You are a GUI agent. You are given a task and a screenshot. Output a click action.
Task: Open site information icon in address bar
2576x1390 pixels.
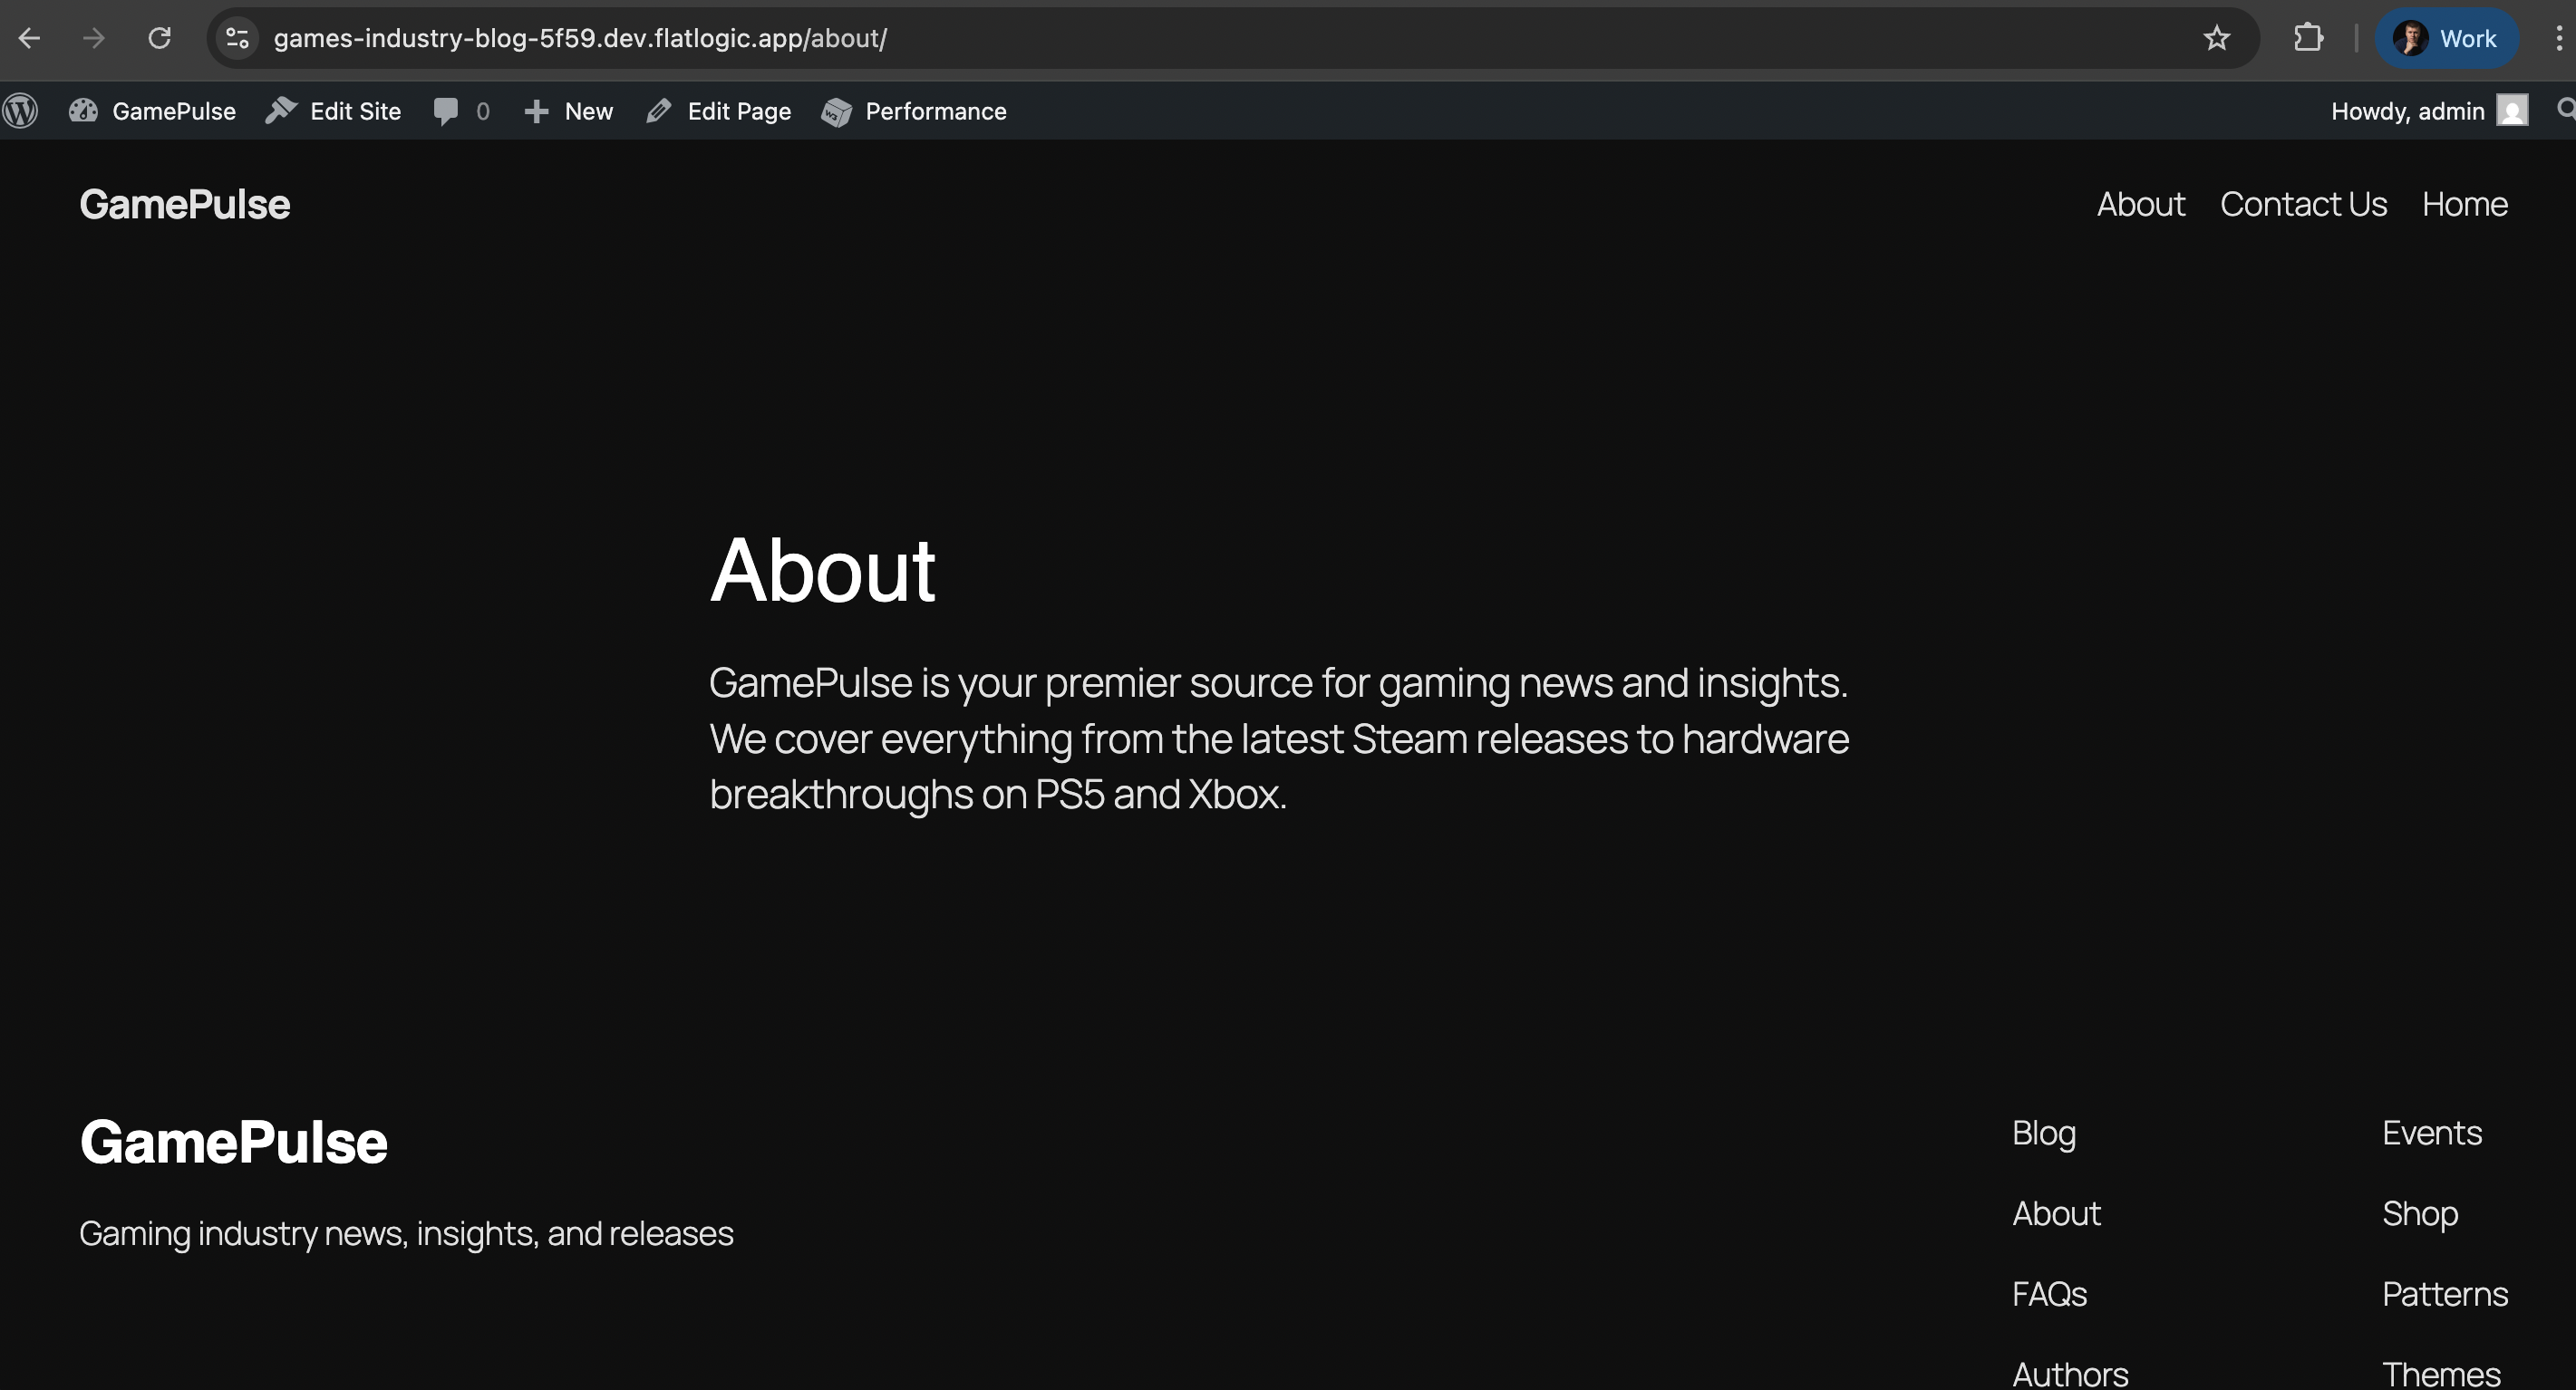point(237,38)
